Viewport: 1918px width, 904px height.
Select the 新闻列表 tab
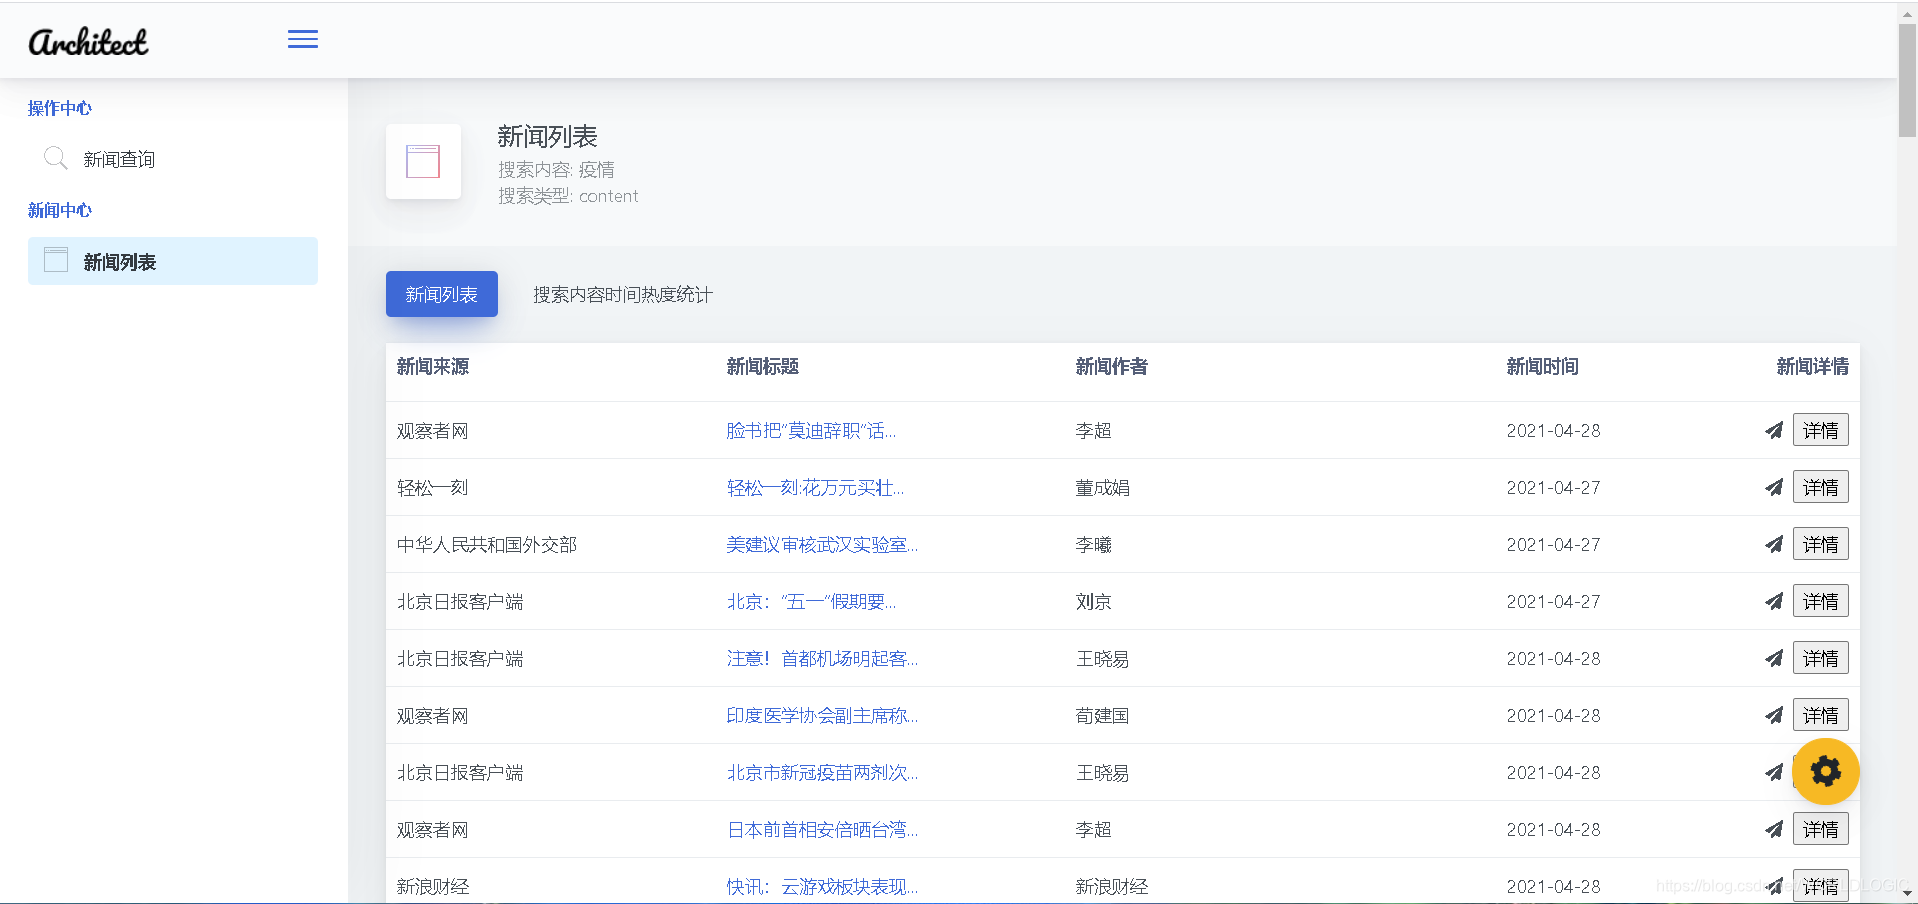pyautogui.click(x=441, y=294)
